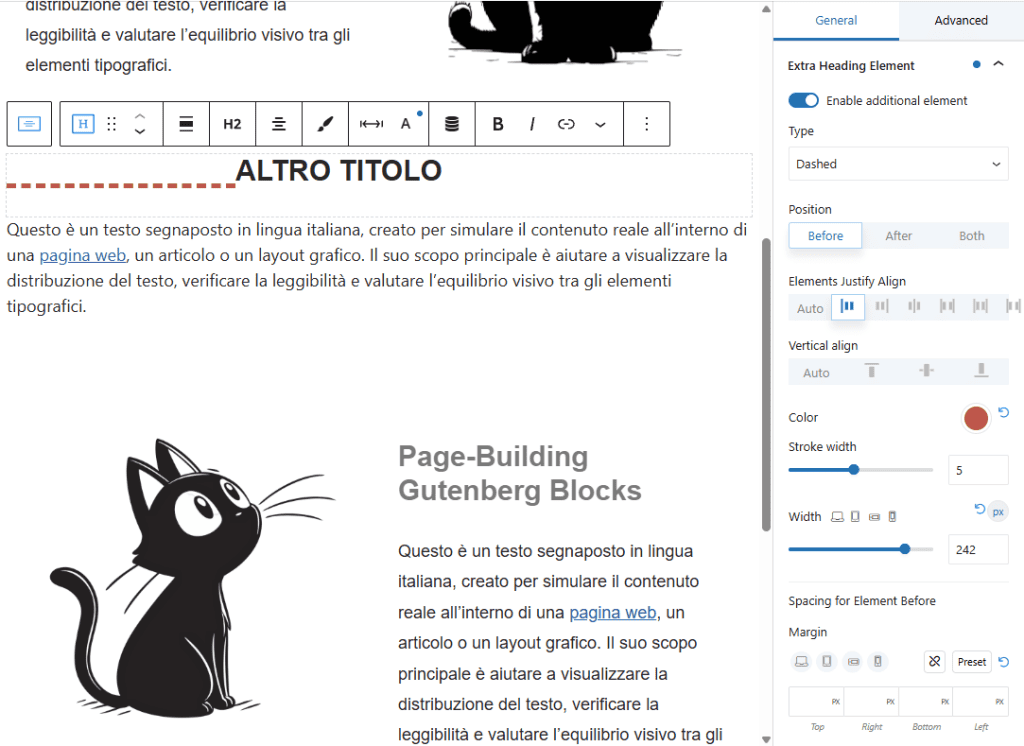Click the Top margin input field
1024x746 pixels.
(816, 702)
